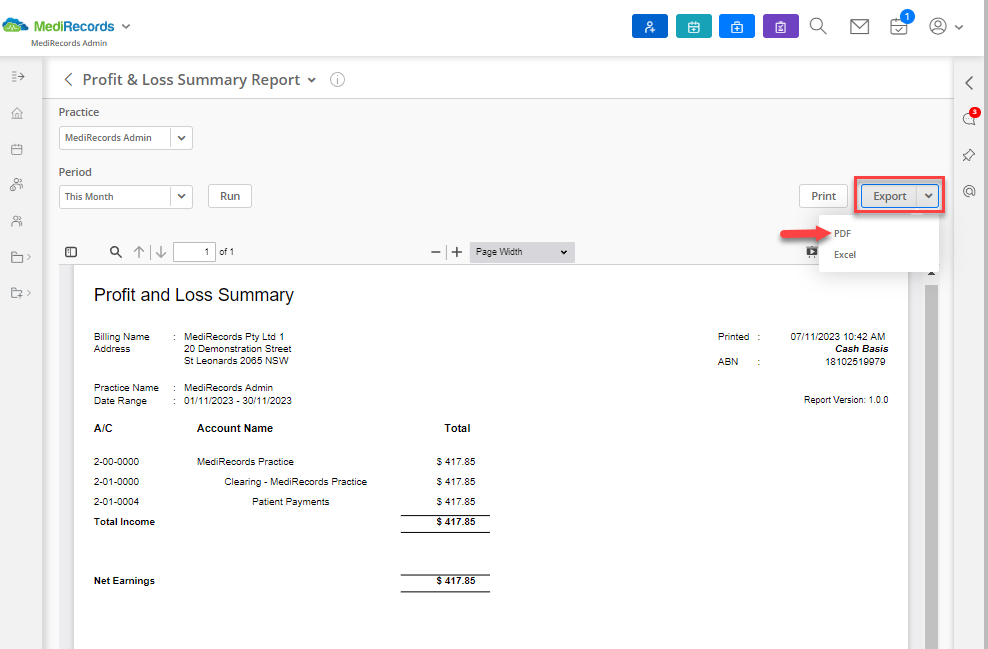Zoom out with the minus button

(435, 252)
